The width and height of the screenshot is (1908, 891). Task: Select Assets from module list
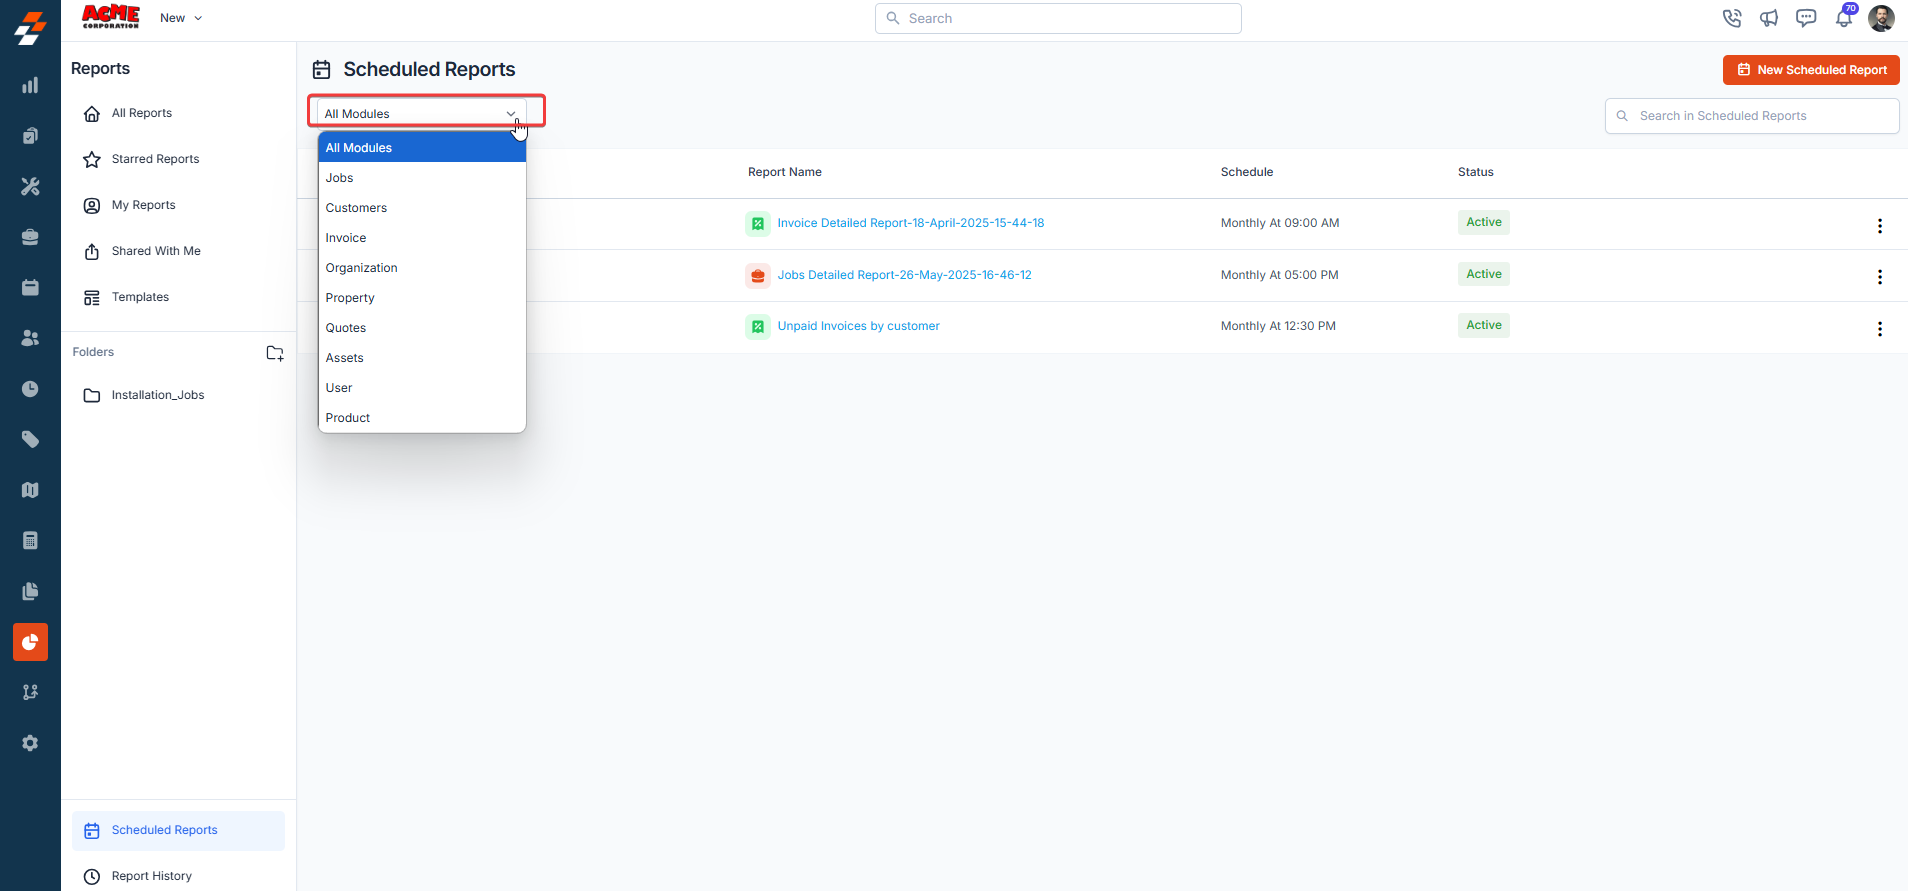(x=422, y=358)
